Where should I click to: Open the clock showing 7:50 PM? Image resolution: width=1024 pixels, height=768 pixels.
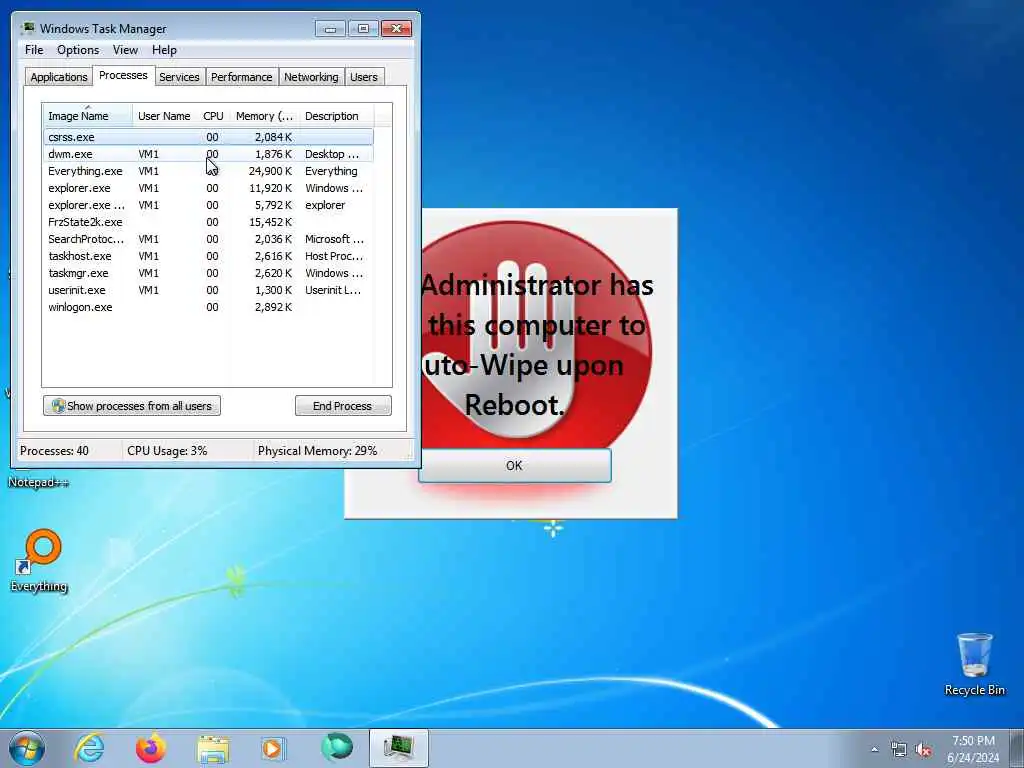pos(973,749)
